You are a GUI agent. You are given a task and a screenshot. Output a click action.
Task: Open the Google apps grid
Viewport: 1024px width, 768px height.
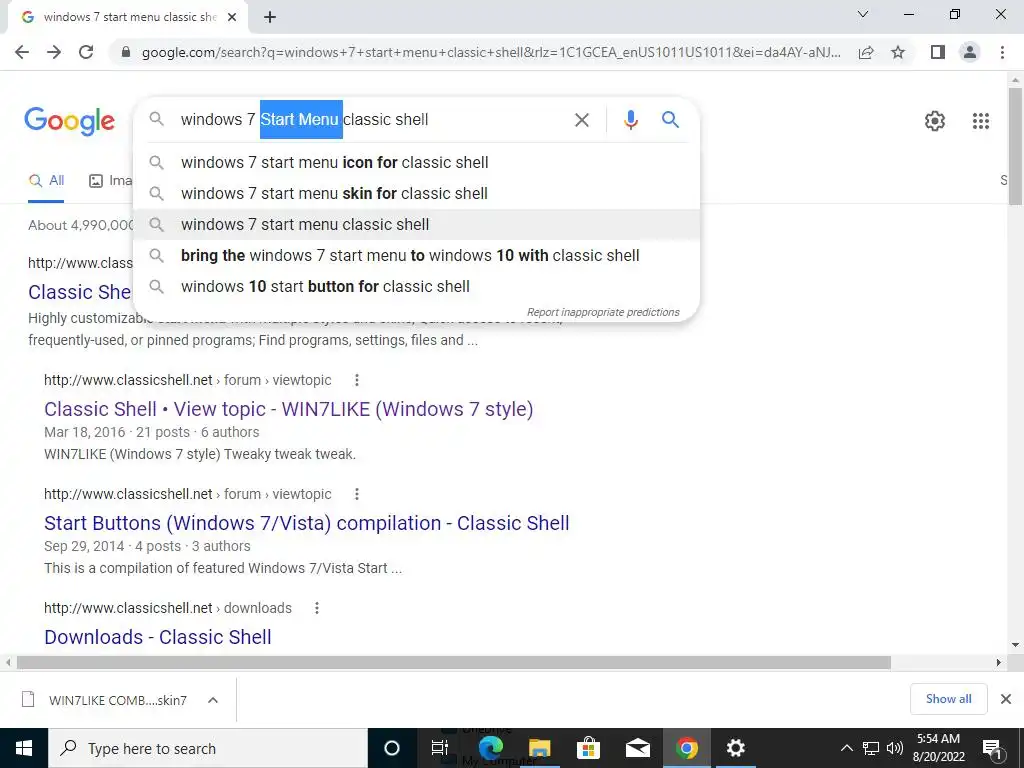click(x=980, y=121)
